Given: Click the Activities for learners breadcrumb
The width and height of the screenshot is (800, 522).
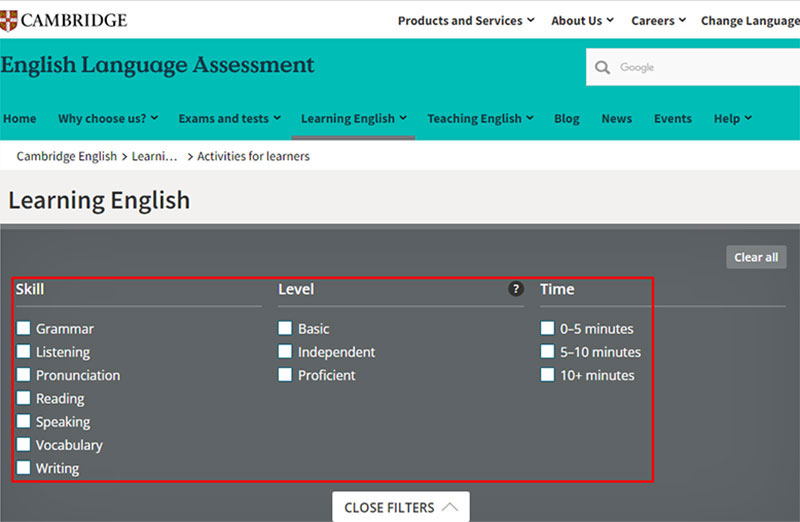Looking at the screenshot, I should (x=253, y=156).
